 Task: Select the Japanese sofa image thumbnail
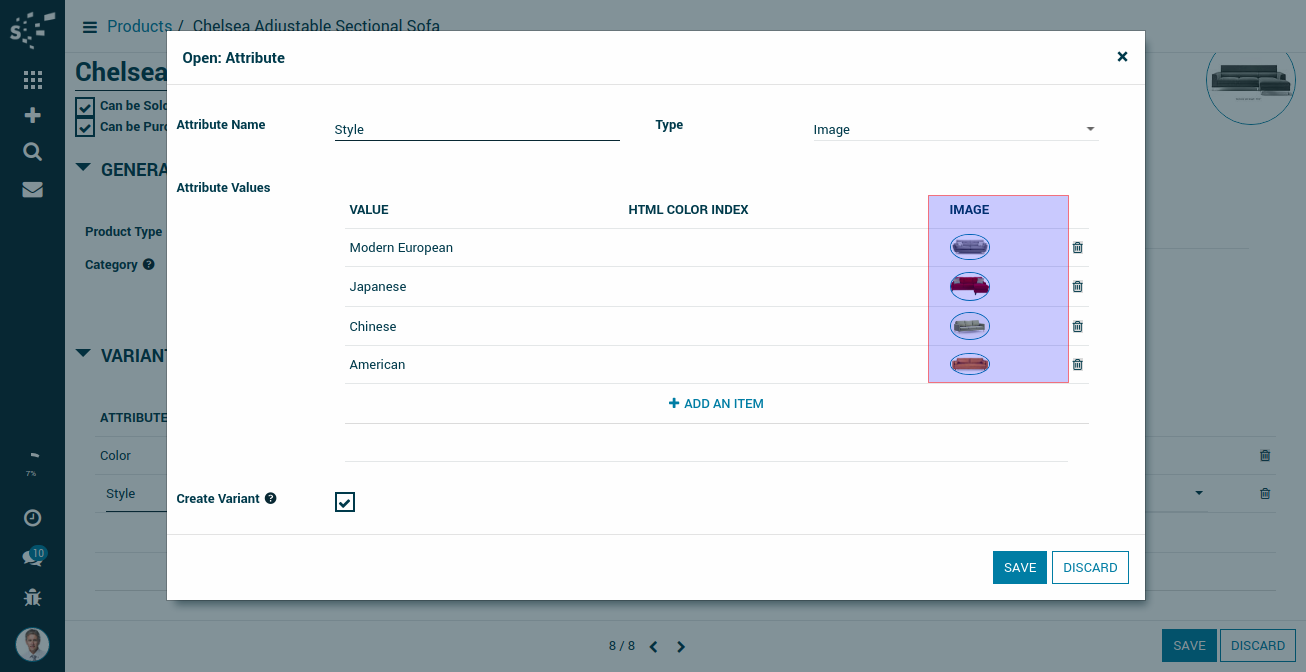[969, 287]
